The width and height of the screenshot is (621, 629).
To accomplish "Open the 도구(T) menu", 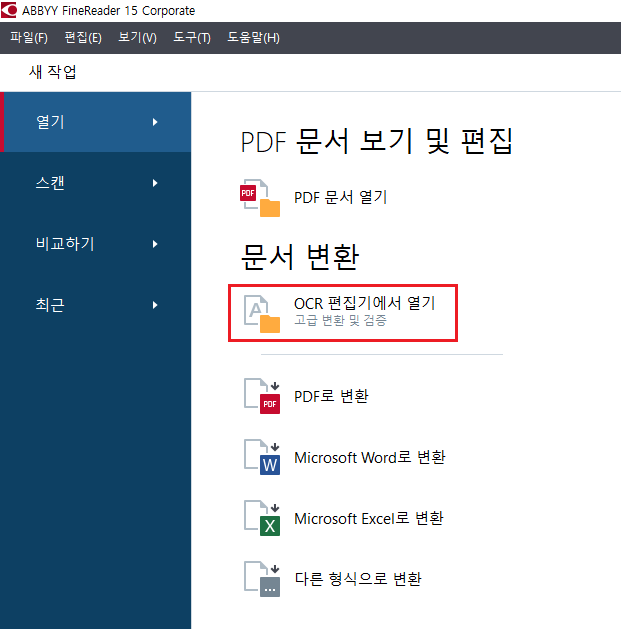I will [x=192, y=38].
